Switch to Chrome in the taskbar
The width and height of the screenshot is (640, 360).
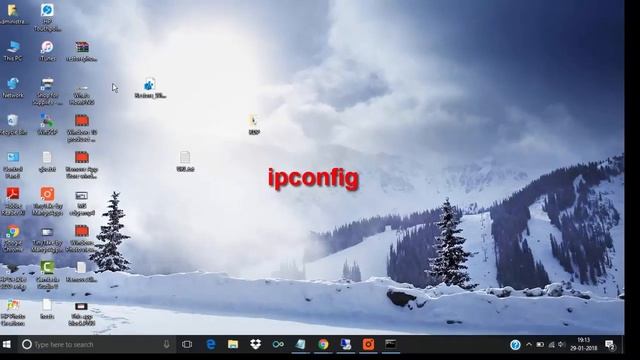click(323, 344)
